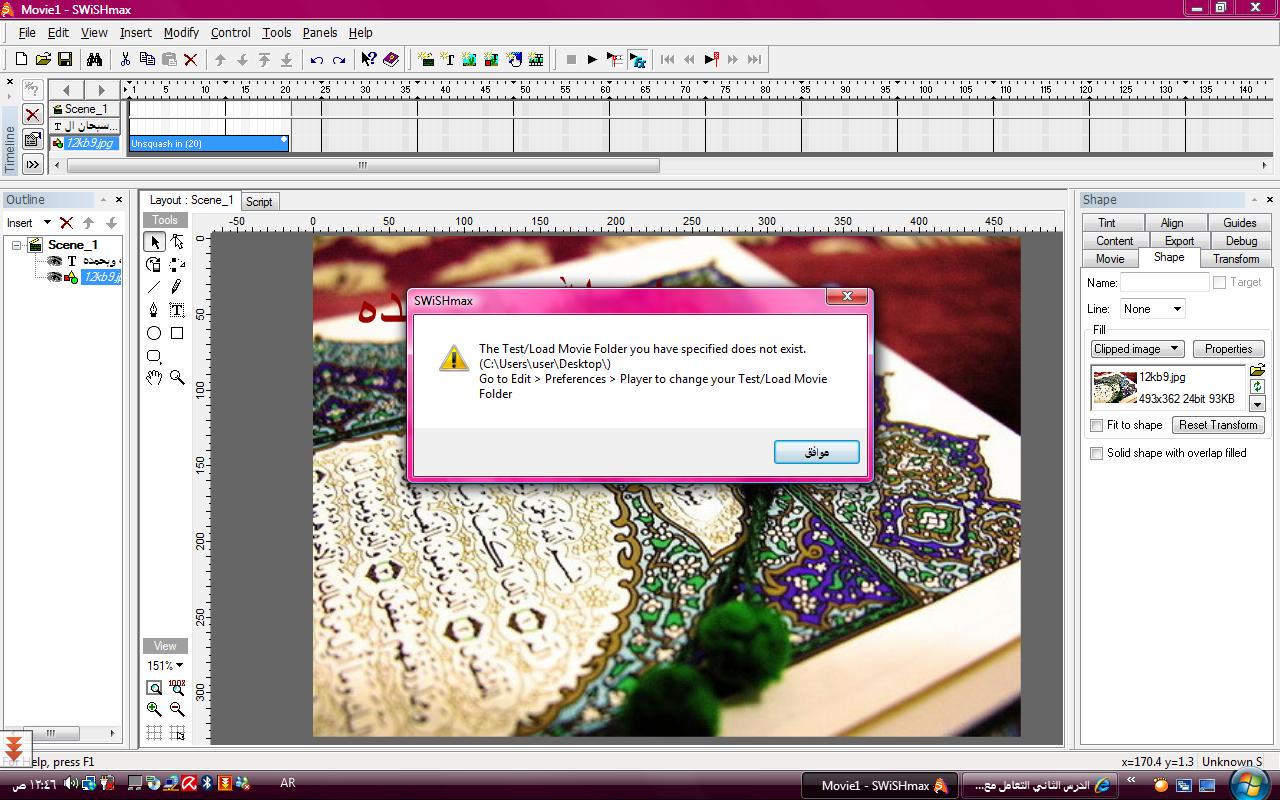Choose the Text tool in Tools panel
This screenshot has width=1280, height=800.
point(177,310)
